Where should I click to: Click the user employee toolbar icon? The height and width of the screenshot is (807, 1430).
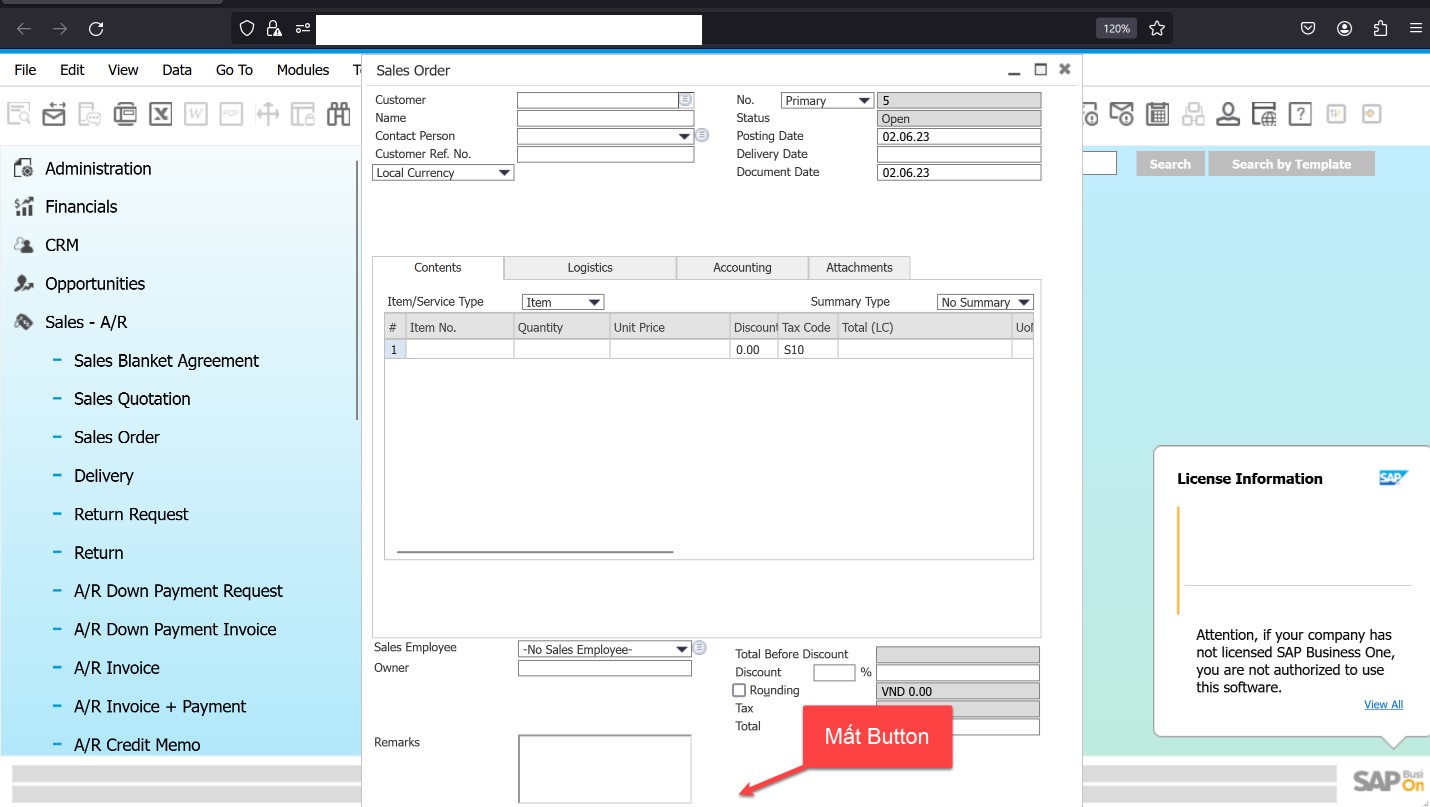[x=1228, y=113]
